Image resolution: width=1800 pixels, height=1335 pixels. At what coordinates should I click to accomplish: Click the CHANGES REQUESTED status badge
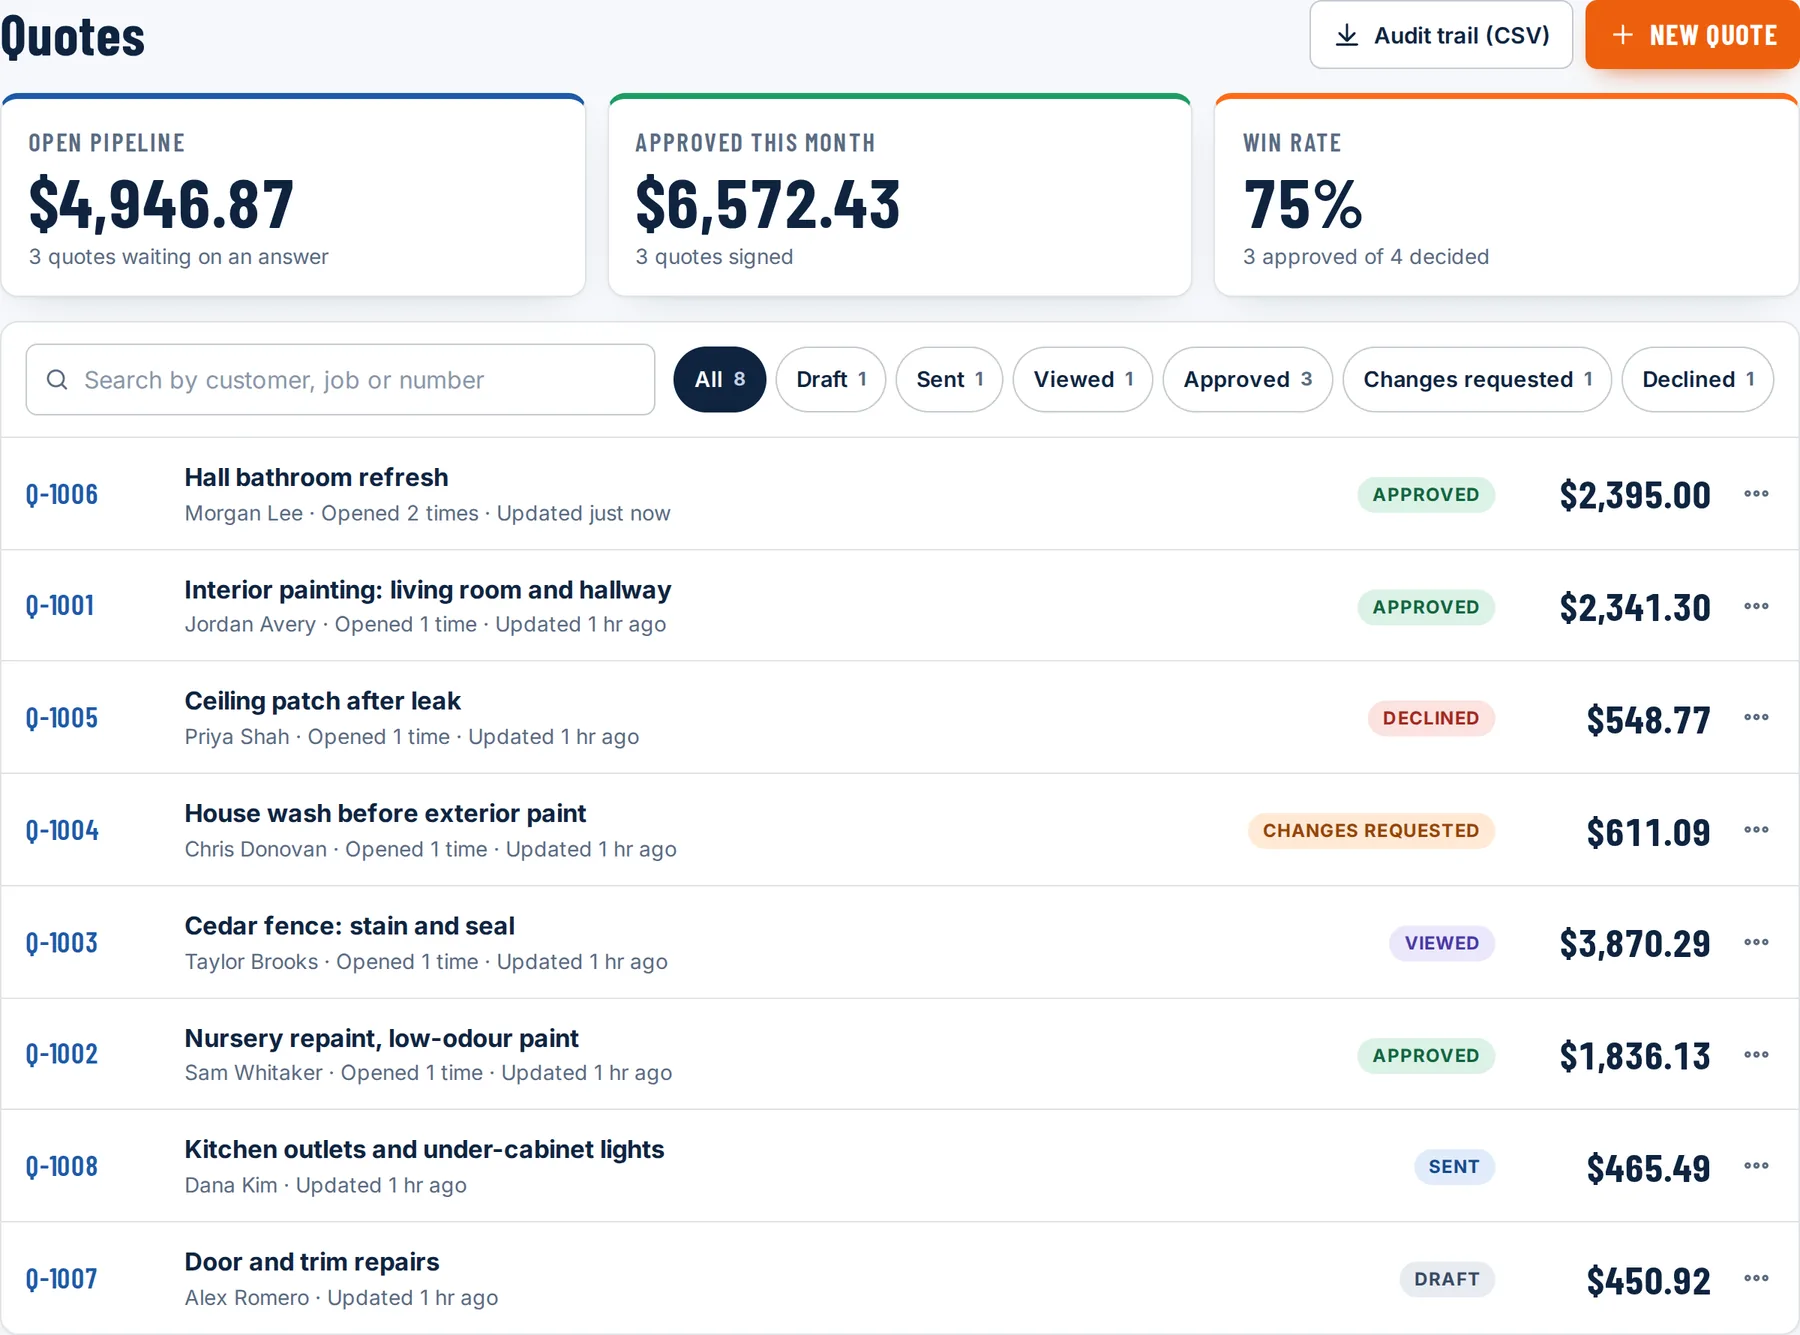click(x=1371, y=831)
